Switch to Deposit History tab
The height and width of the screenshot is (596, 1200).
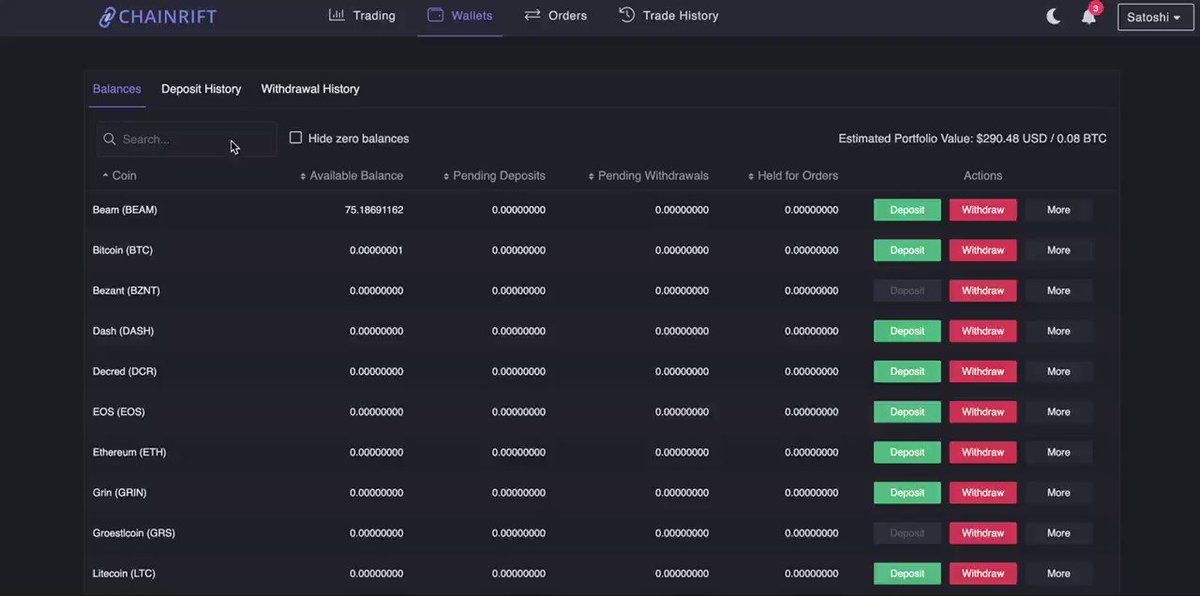tap(201, 89)
